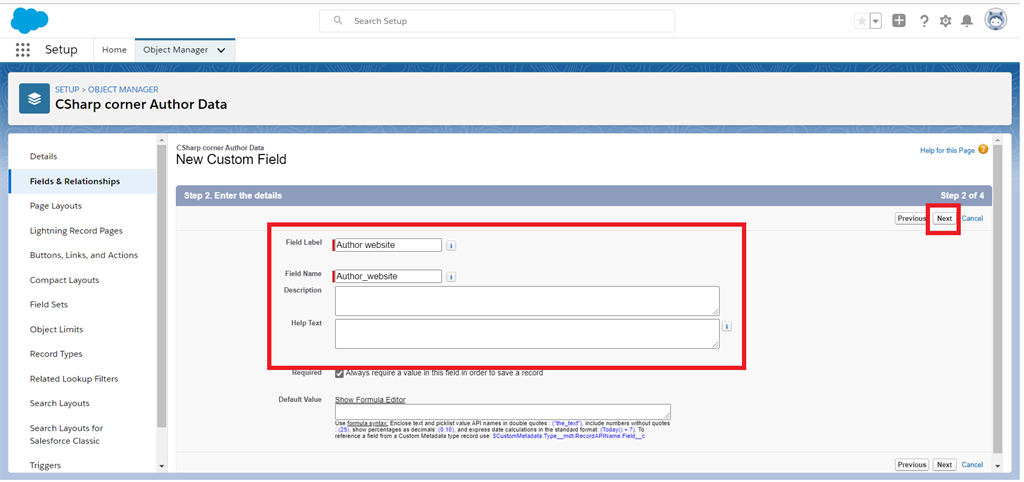Click the info icon next to Help Text
The height and width of the screenshot is (482, 1024).
point(727,327)
